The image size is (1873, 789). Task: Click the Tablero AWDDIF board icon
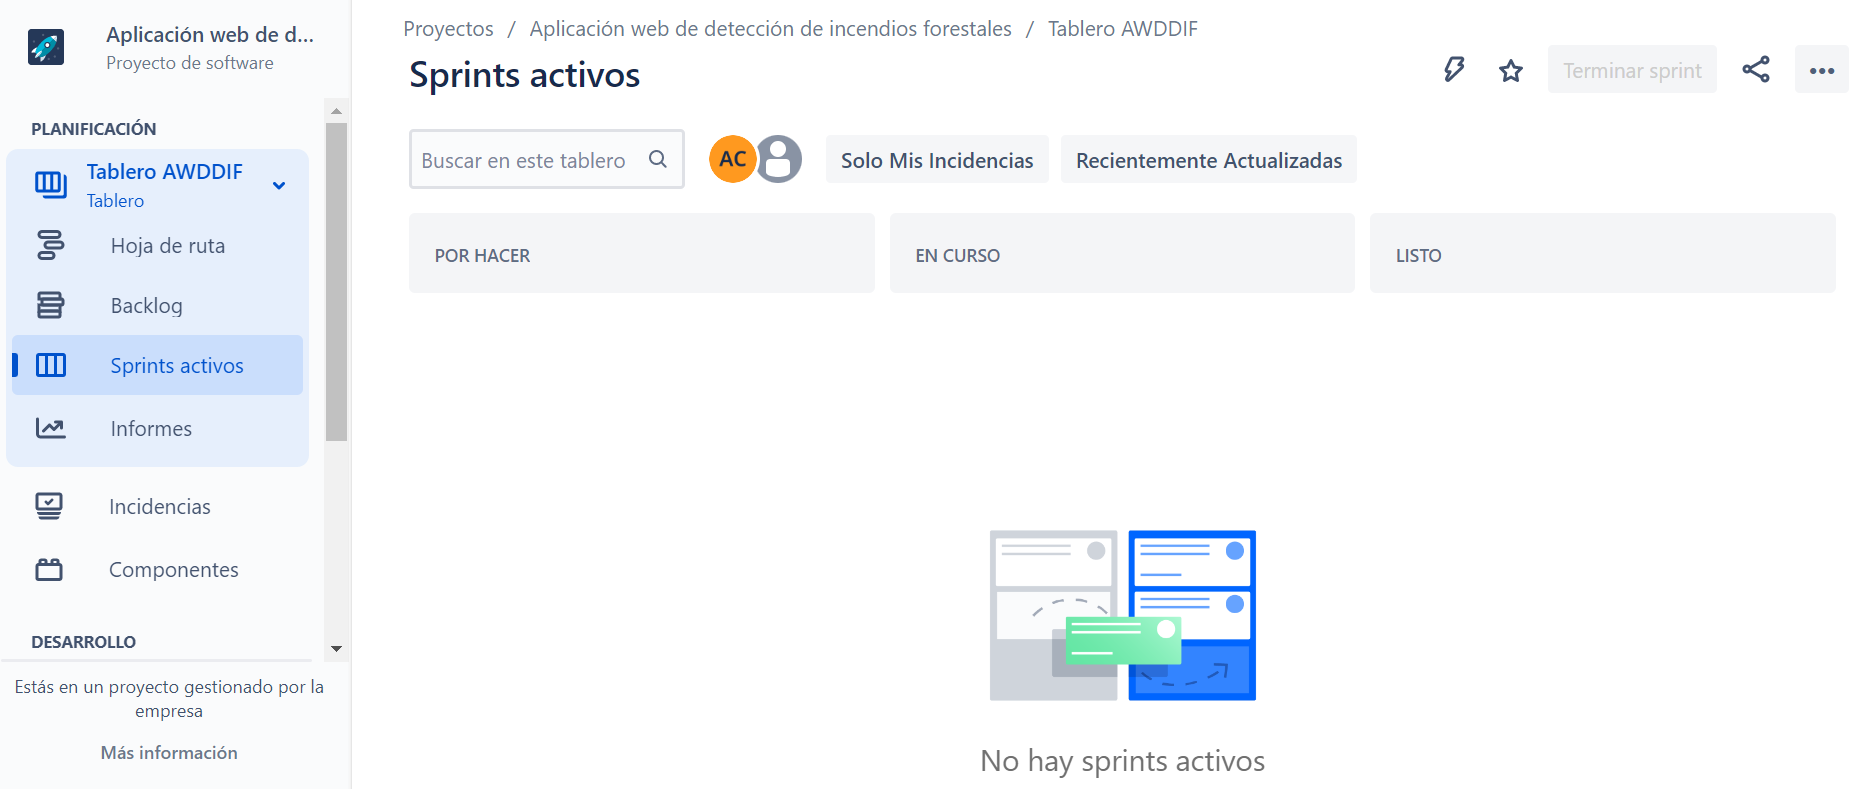coord(50,184)
